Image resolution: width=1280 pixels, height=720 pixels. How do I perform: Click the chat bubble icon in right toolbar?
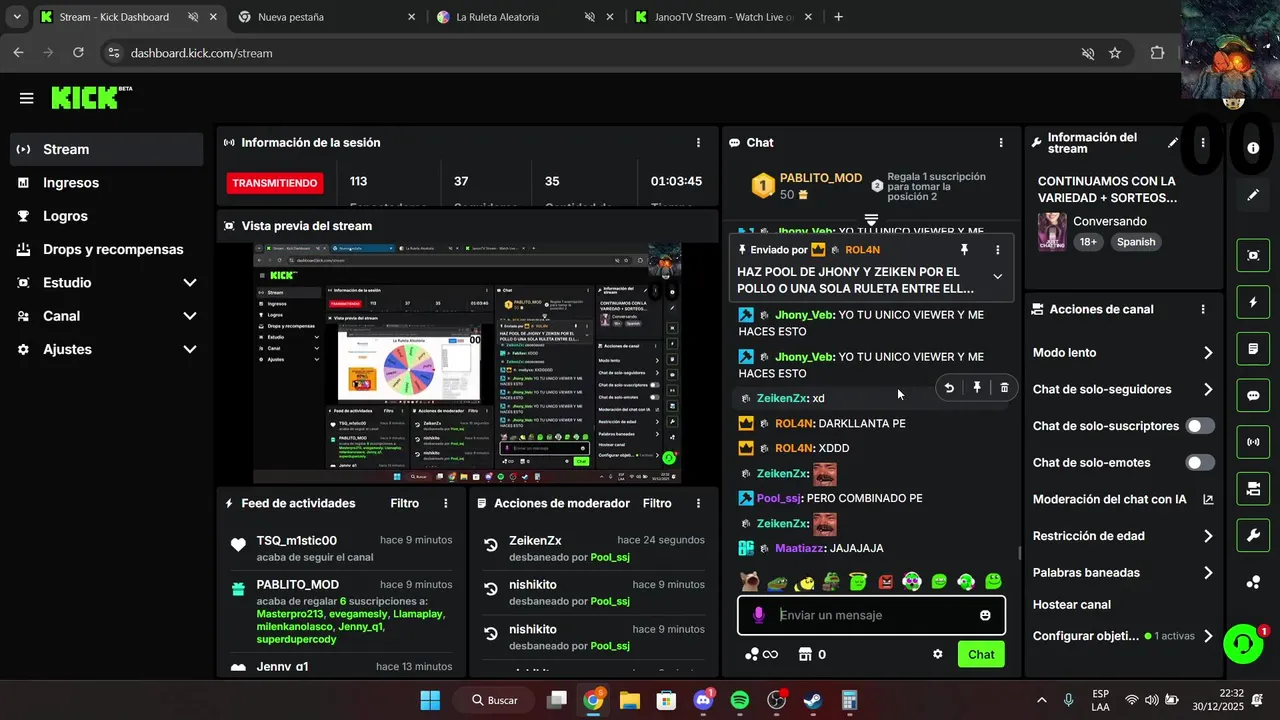1253,395
